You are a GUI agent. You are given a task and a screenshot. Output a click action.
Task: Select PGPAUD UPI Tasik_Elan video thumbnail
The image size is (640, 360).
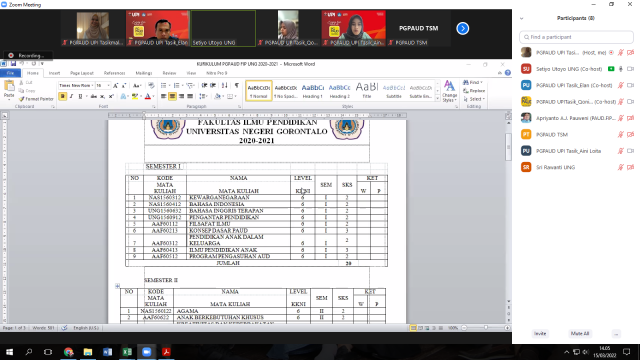point(158,28)
